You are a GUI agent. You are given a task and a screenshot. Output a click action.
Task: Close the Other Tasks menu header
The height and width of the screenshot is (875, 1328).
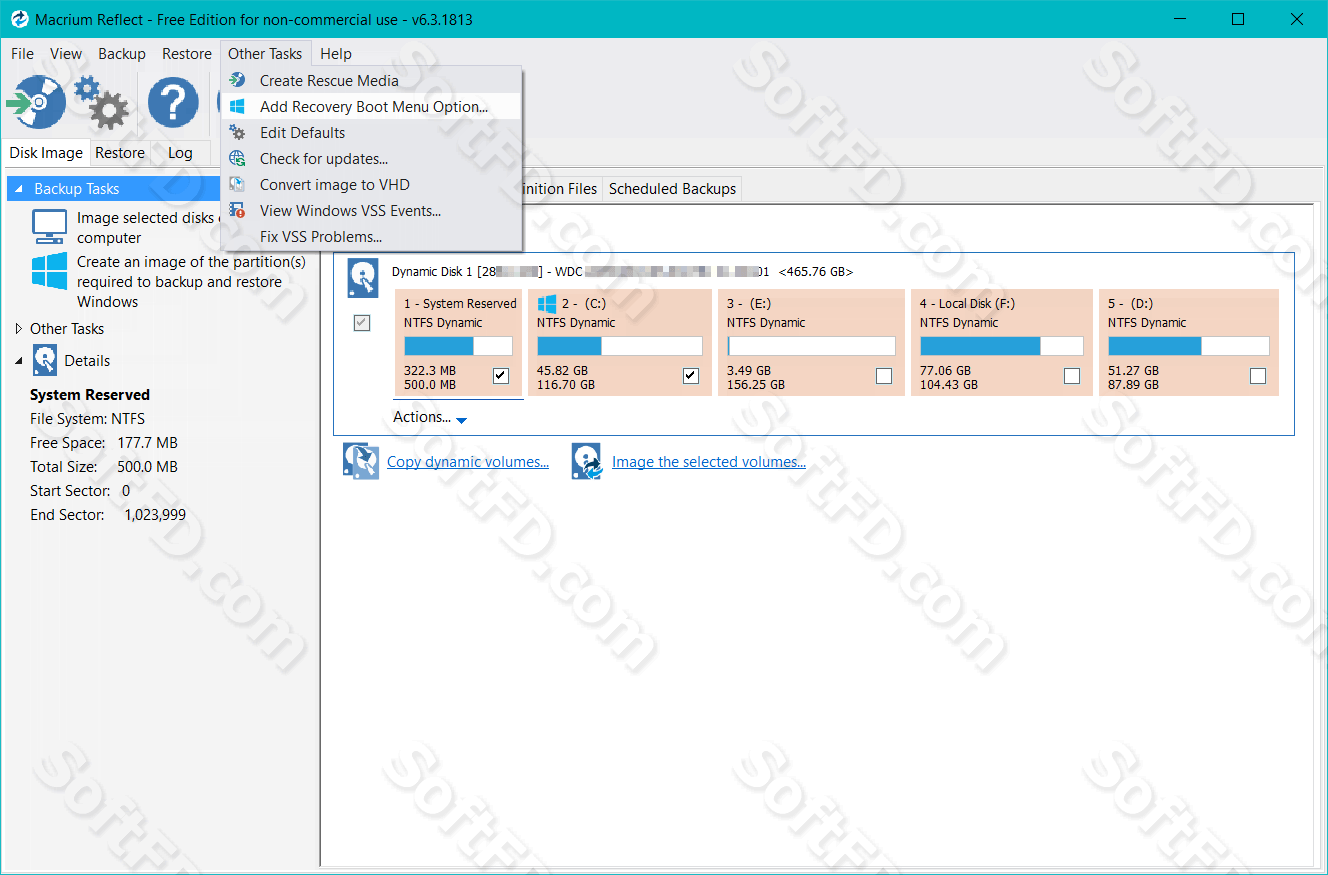pos(265,54)
